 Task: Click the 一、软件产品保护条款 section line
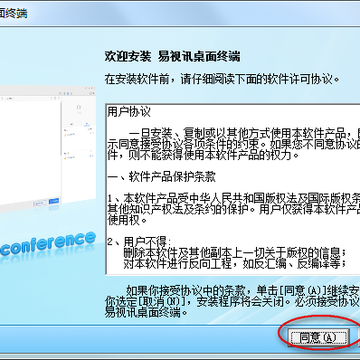pos(162,177)
